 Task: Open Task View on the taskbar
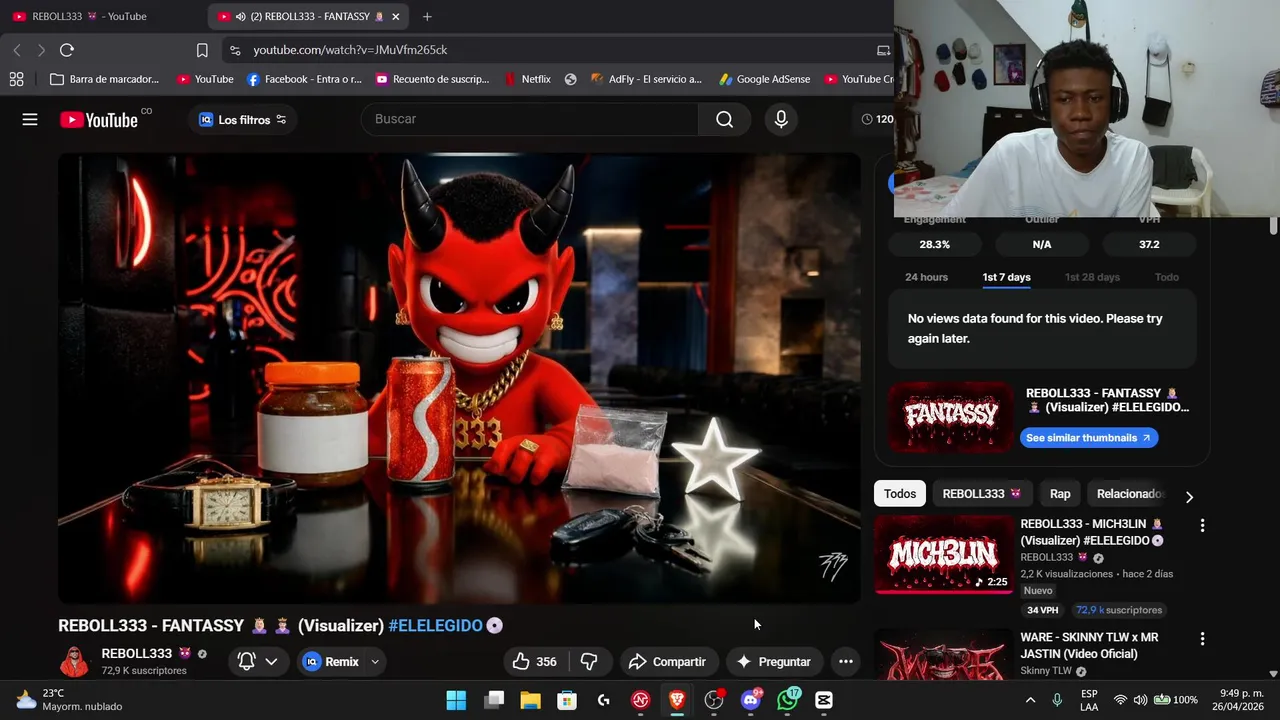click(x=494, y=700)
